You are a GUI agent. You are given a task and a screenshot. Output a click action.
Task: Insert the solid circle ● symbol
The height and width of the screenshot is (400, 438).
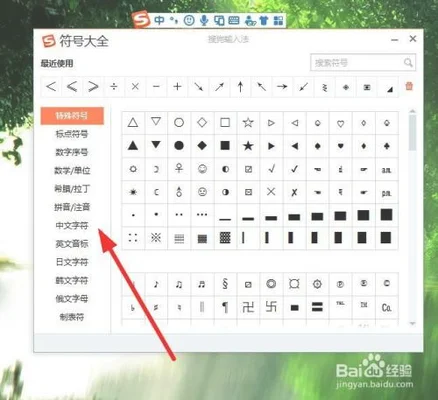pyautogui.click(x=179, y=146)
